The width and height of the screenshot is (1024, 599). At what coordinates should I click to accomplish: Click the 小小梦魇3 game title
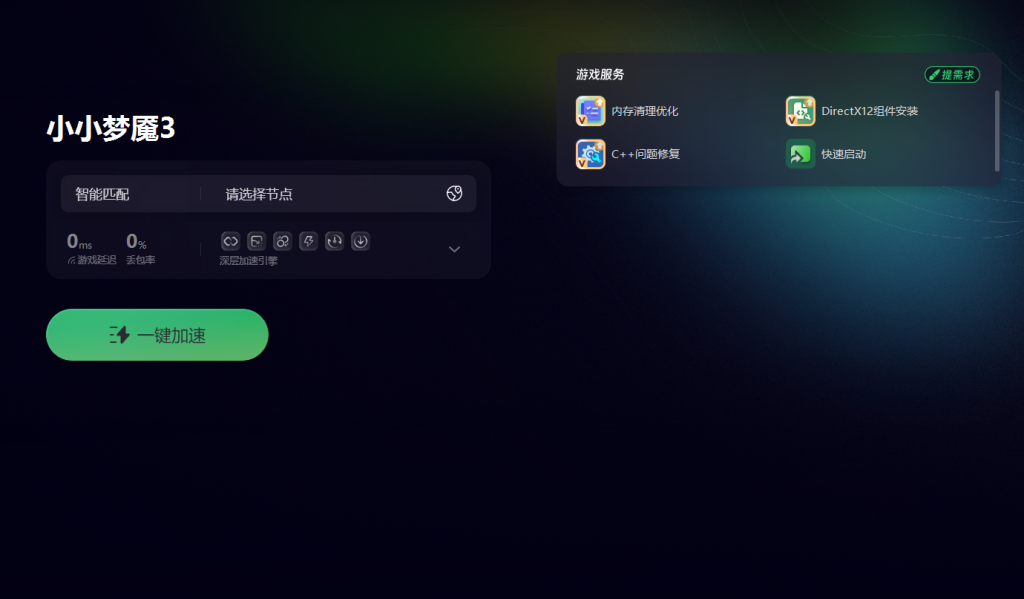point(111,129)
